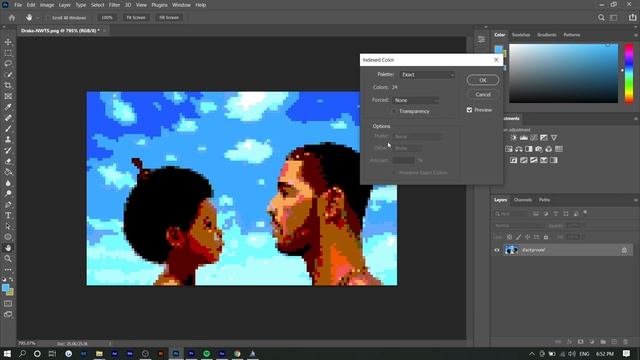The height and width of the screenshot is (360, 640).
Task: Toggle Lock position in Layers panel
Action: click(527, 237)
